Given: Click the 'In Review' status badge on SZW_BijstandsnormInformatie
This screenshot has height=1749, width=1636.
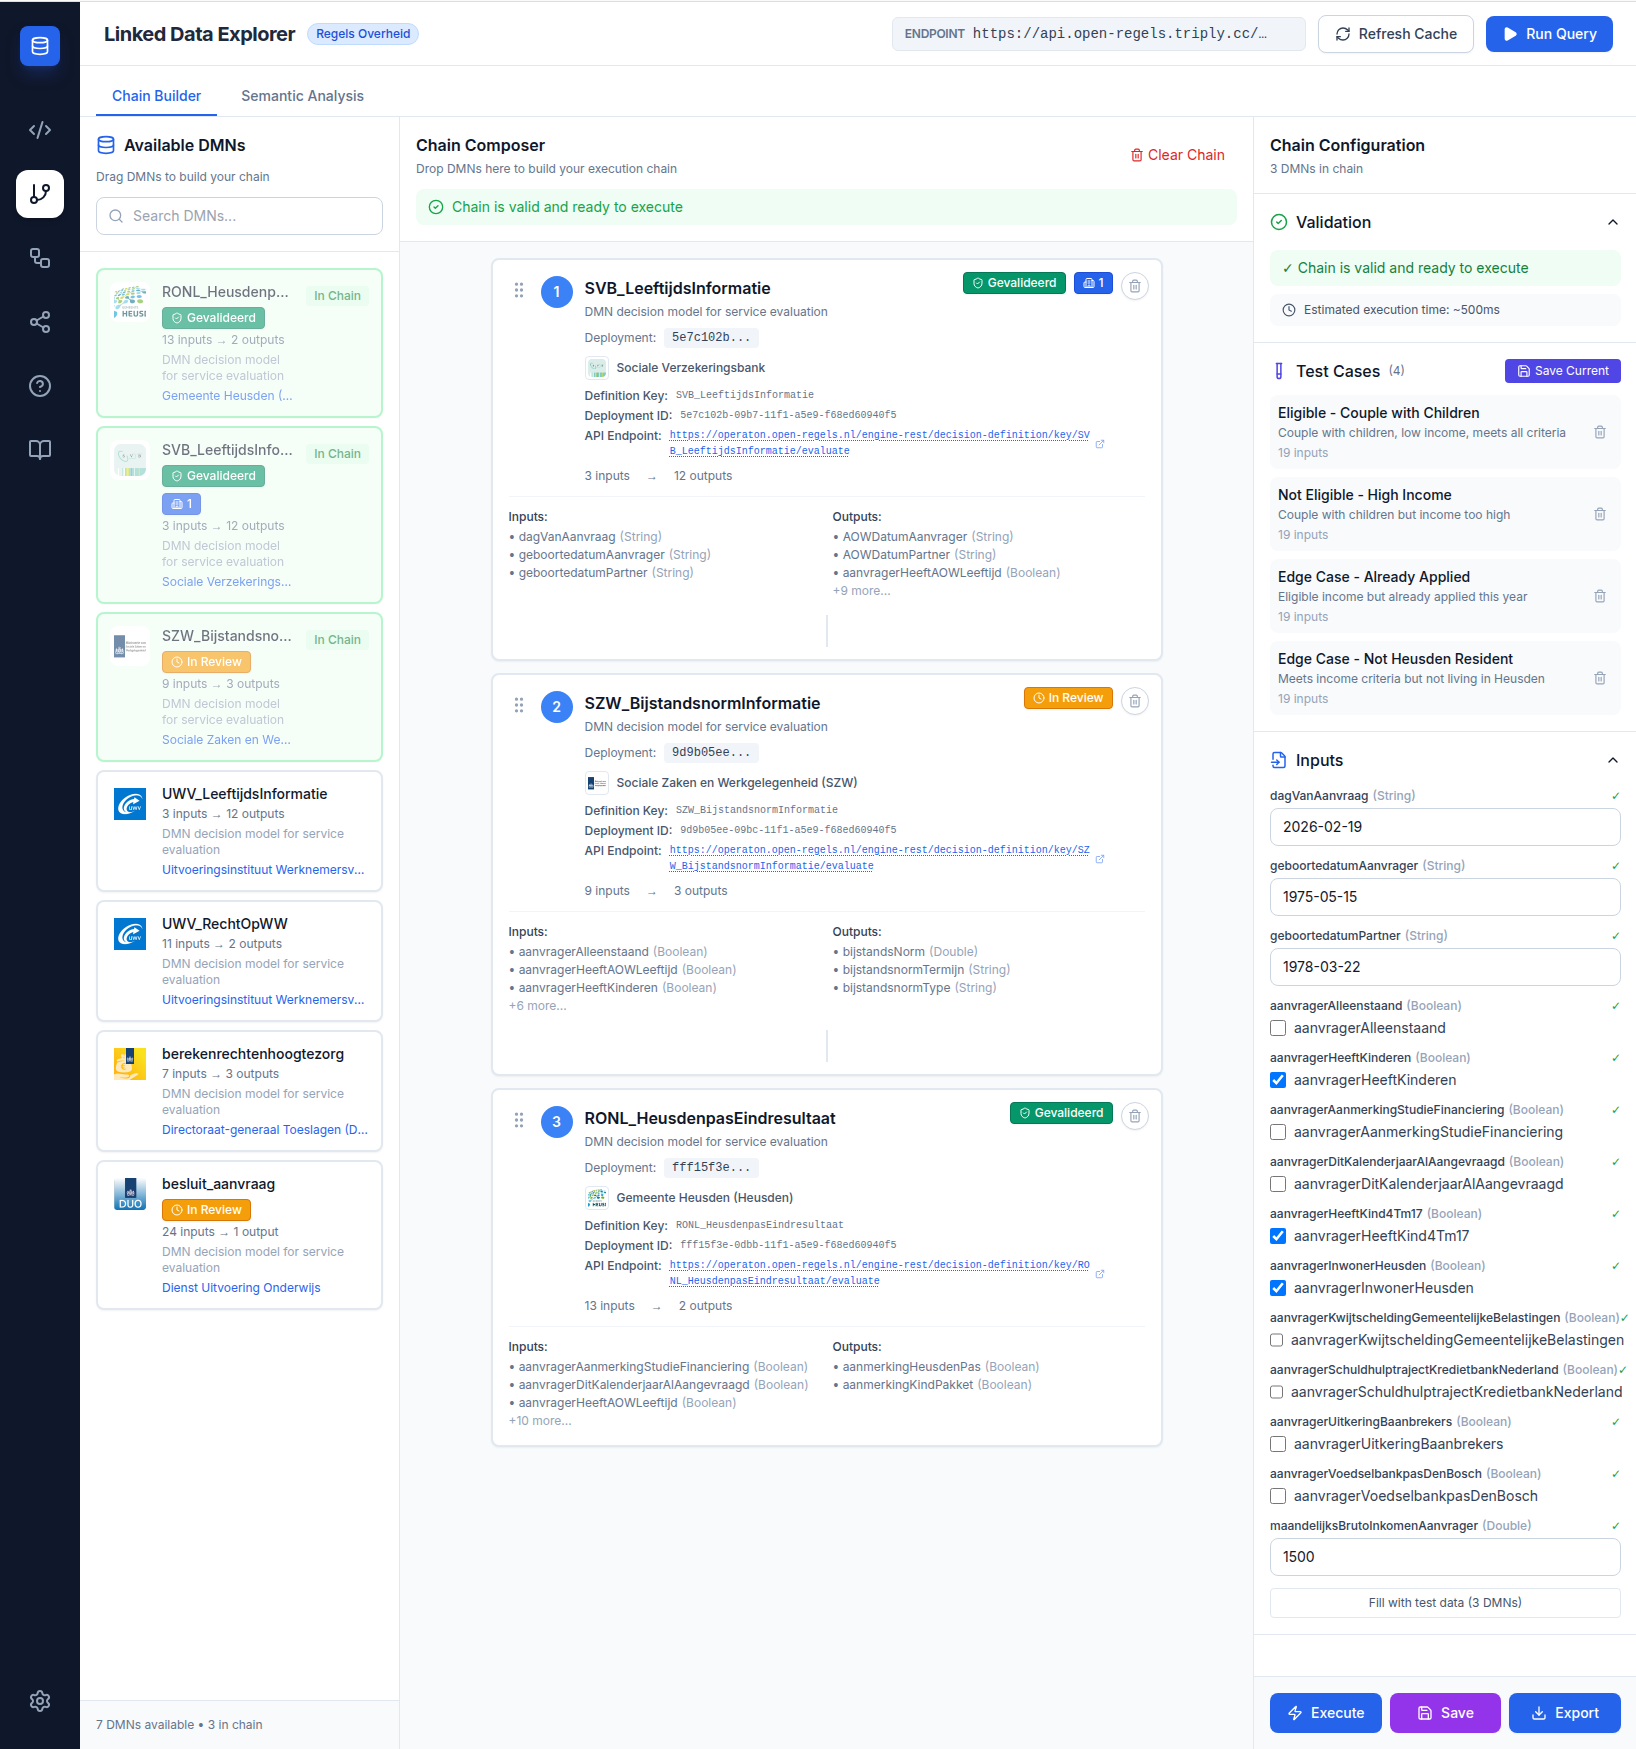Looking at the screenshot, I should 1067,697.
